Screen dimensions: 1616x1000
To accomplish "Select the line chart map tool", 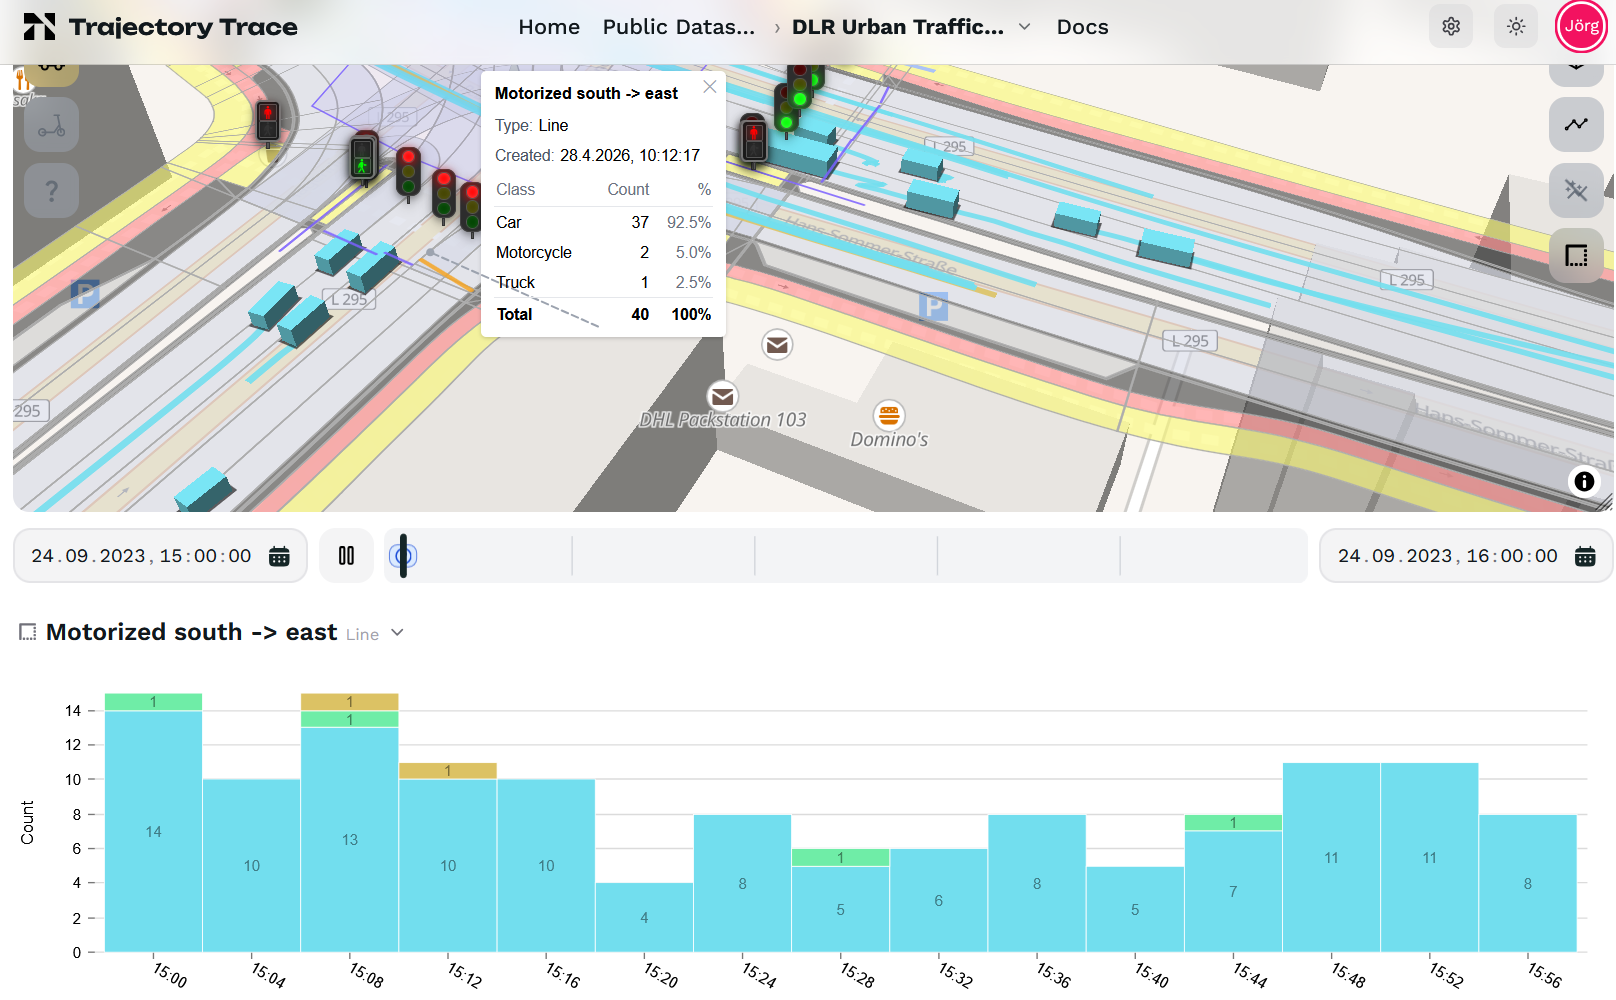I will (x=1576, y=125).
